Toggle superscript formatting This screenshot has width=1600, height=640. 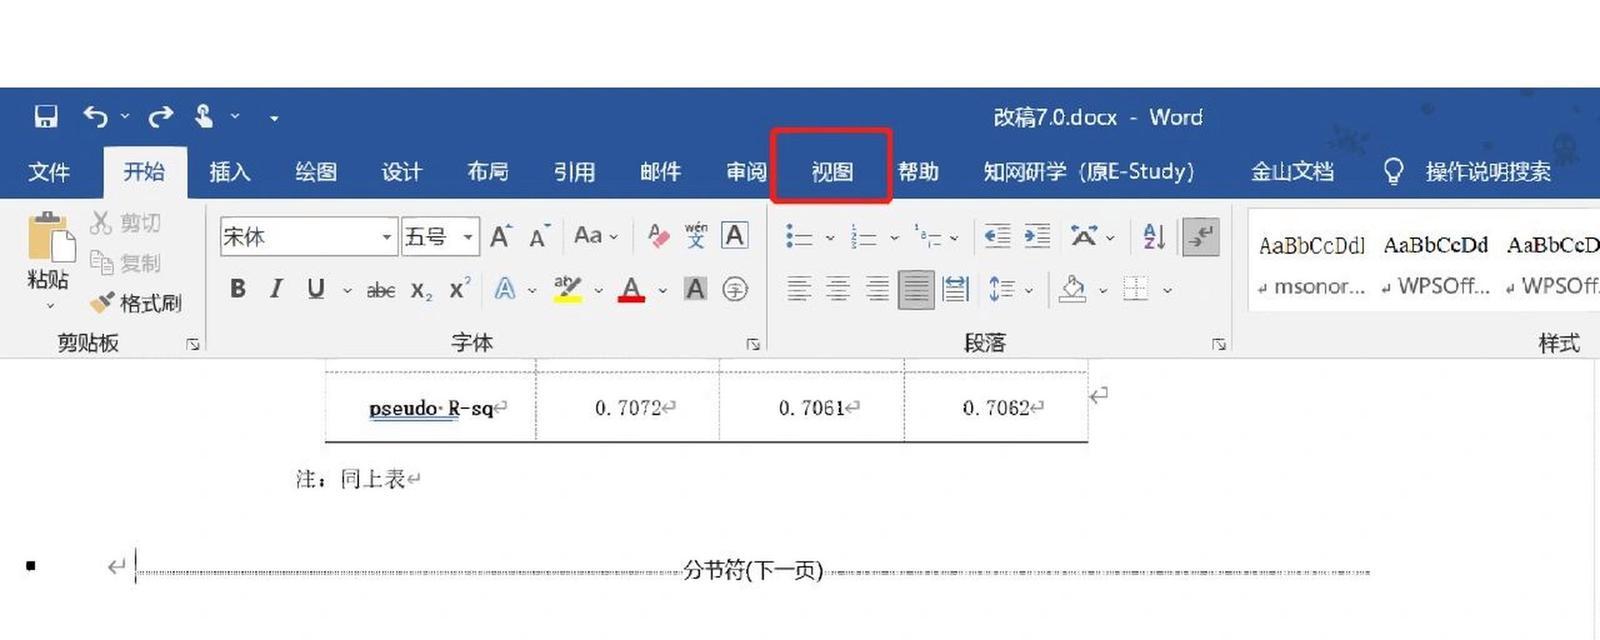pyautogui.click(x=459, y=289)
